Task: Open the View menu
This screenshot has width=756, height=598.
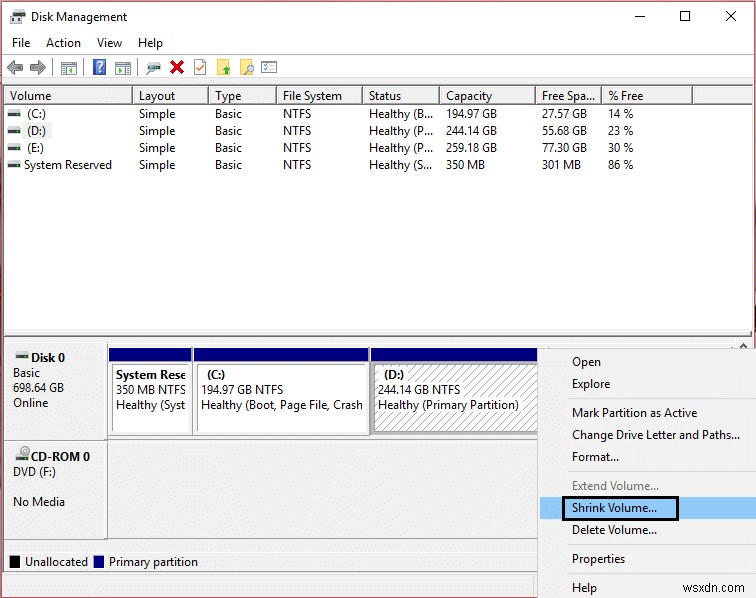Action: (109, 43)
